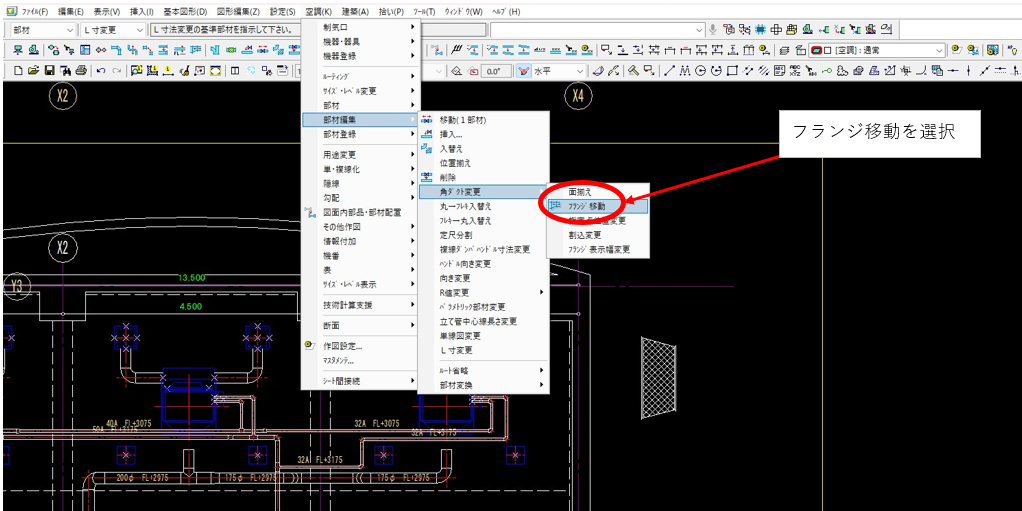Select 面揃え in the submenu

597,192
